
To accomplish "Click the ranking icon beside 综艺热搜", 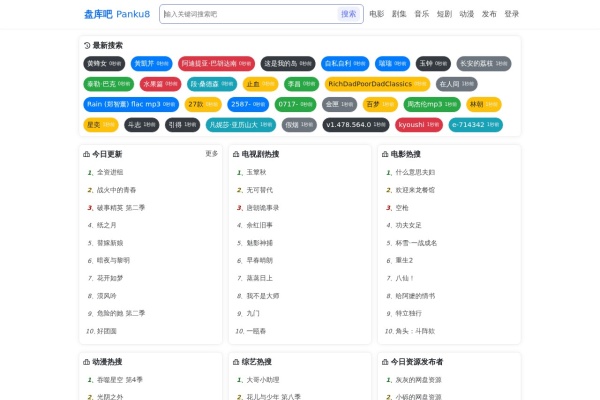I will point(236,362).
